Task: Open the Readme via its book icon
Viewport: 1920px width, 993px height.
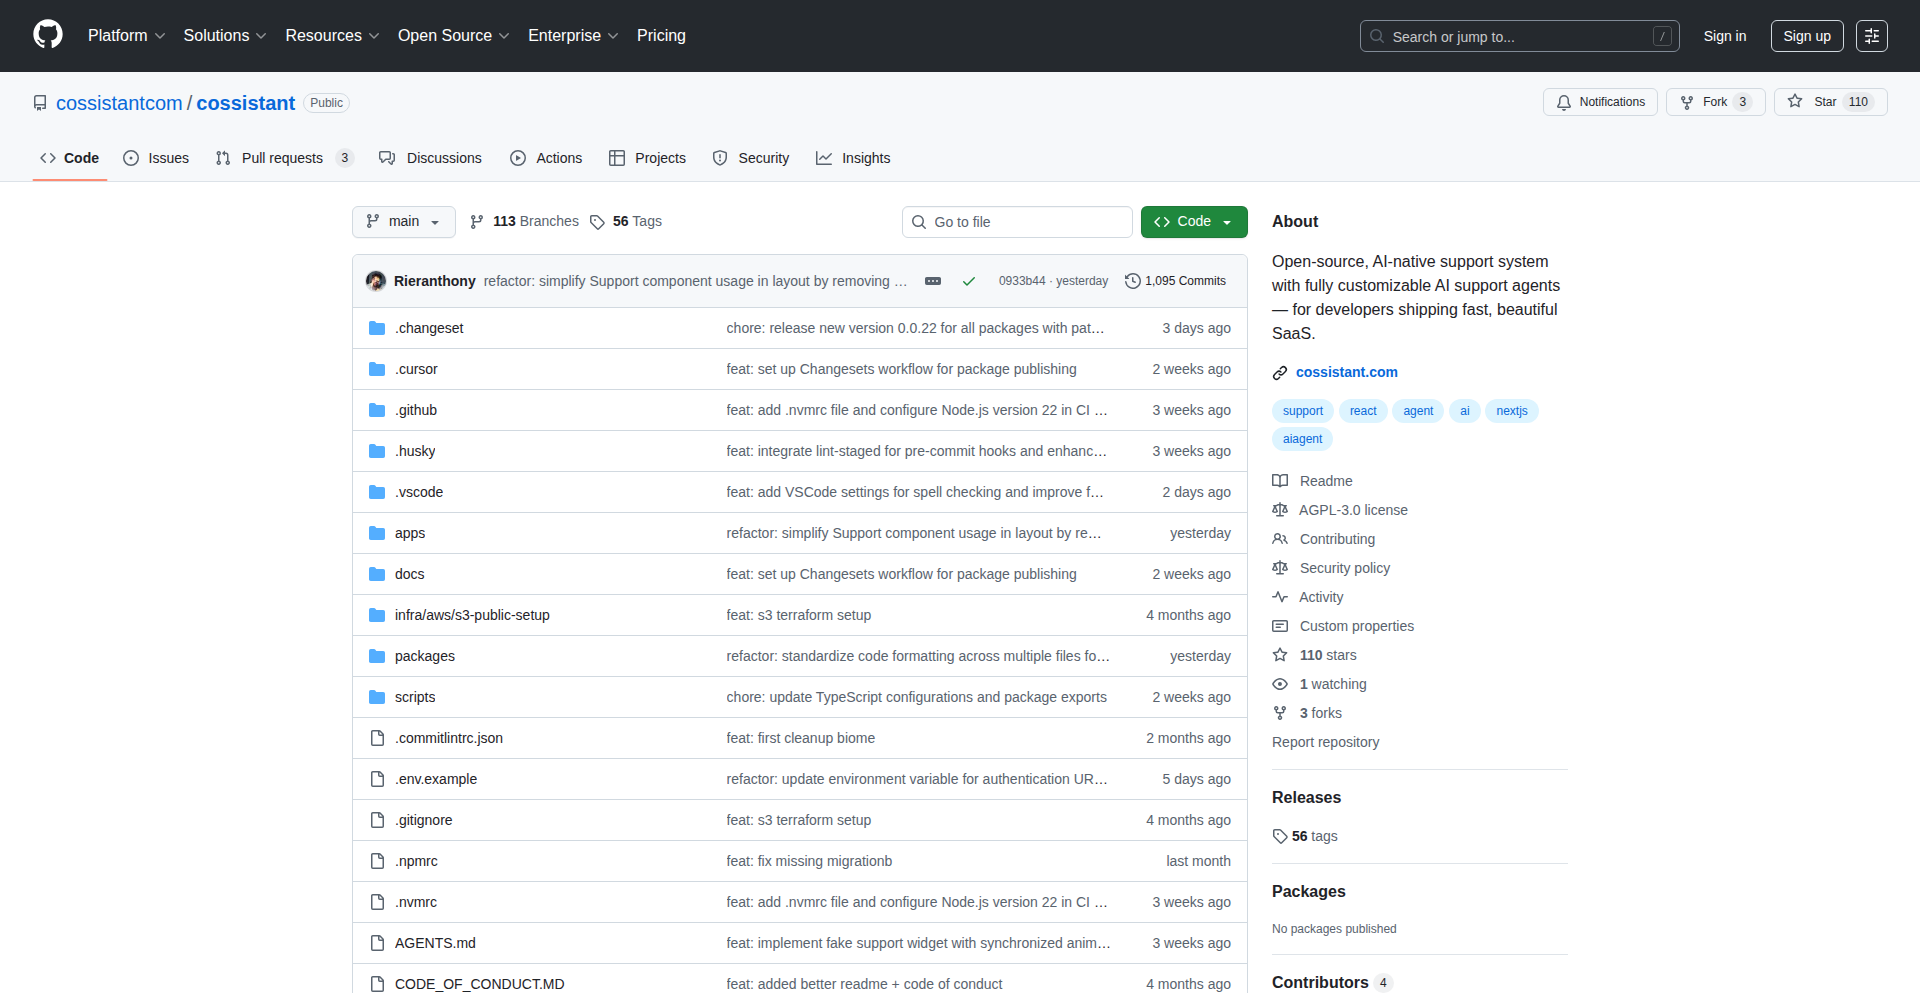Action: (1280, 481)
